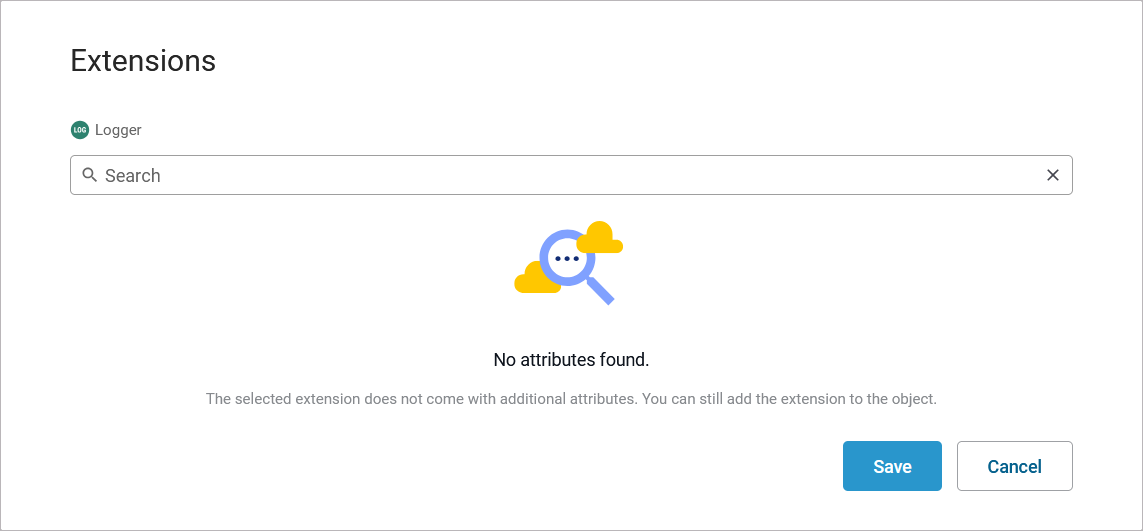Viewport: 1143px width, 531px height.
Task: Click the lower-left yellow cloud graphic
Action: tap(534, 280)
